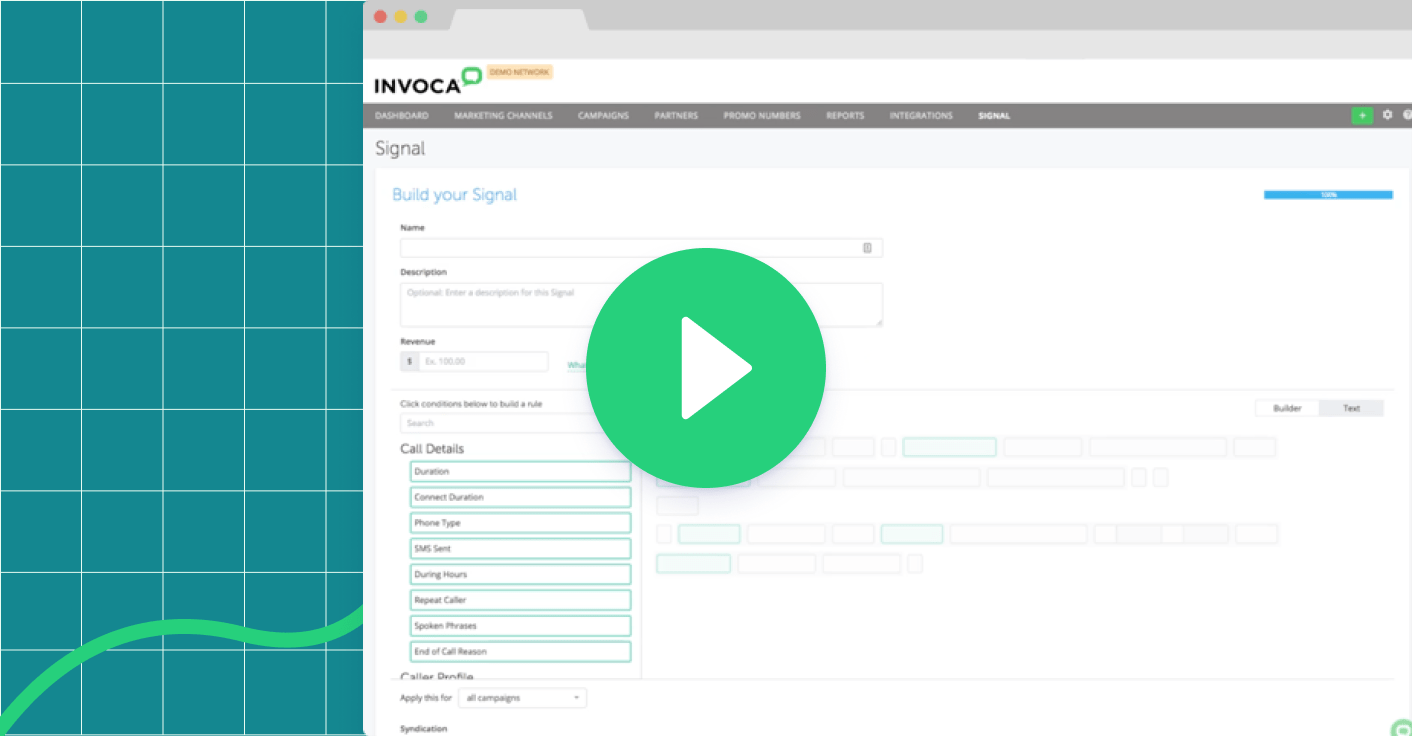
Task: Switch to the Campaigns tab
Action: (602, 115)
